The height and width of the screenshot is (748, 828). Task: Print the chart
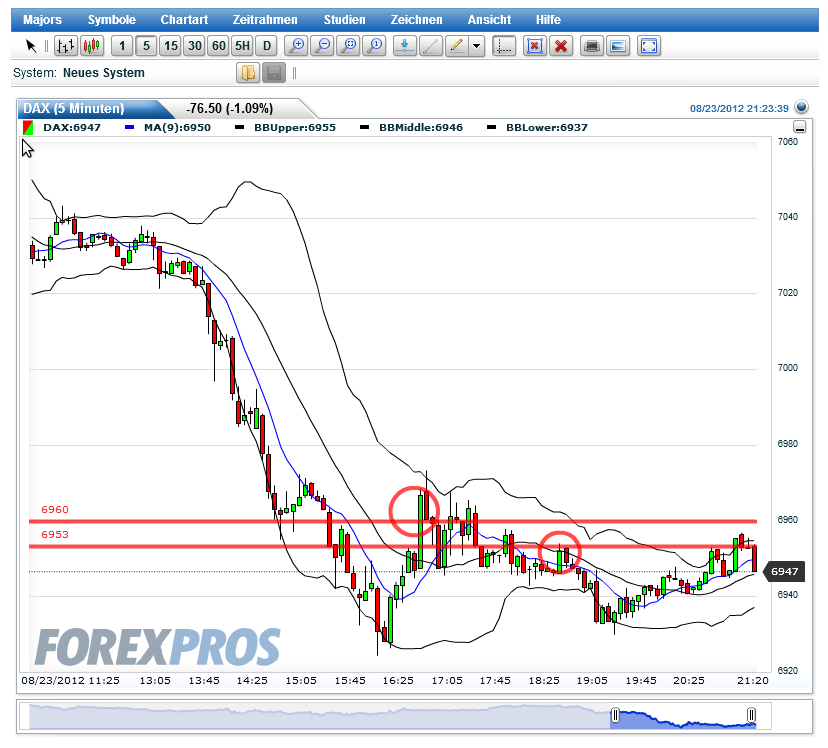592,46
